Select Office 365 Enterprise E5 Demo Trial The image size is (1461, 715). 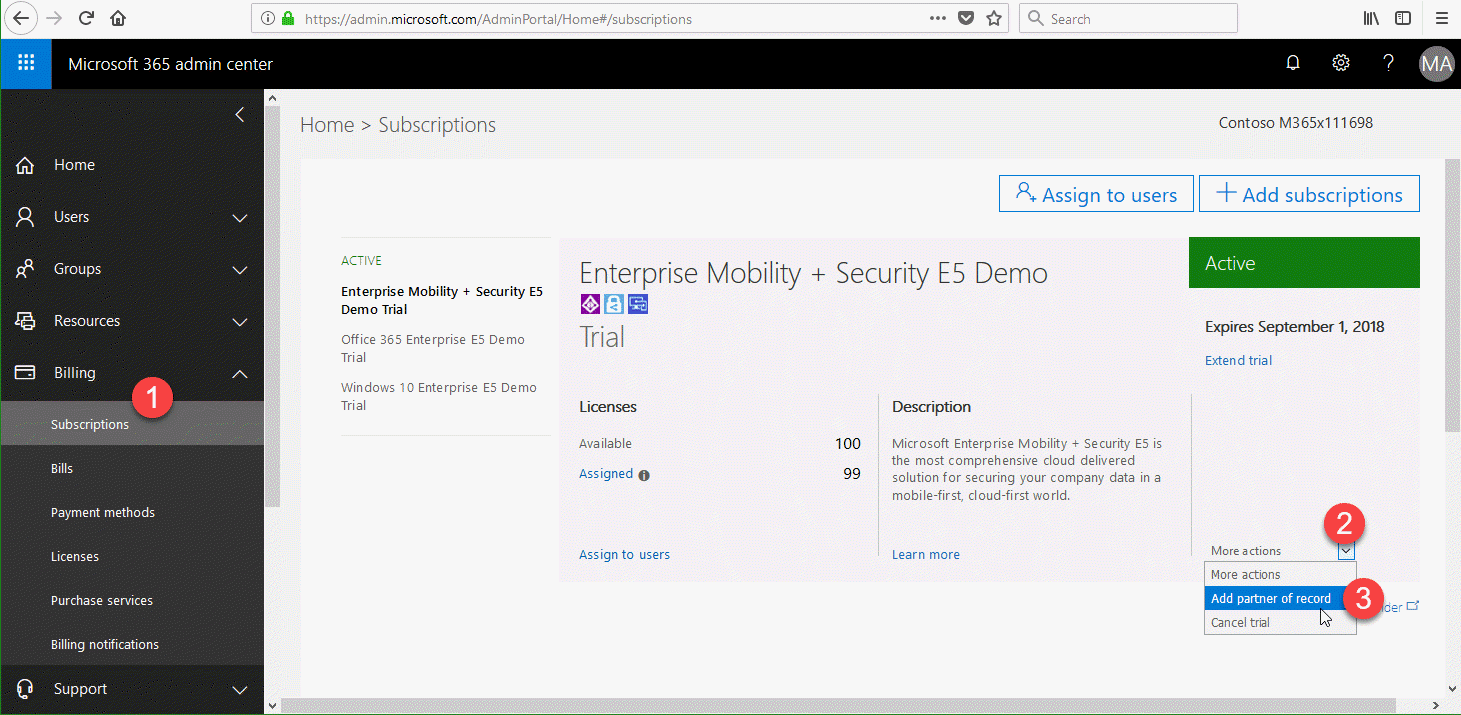click(x=433, y=348)
